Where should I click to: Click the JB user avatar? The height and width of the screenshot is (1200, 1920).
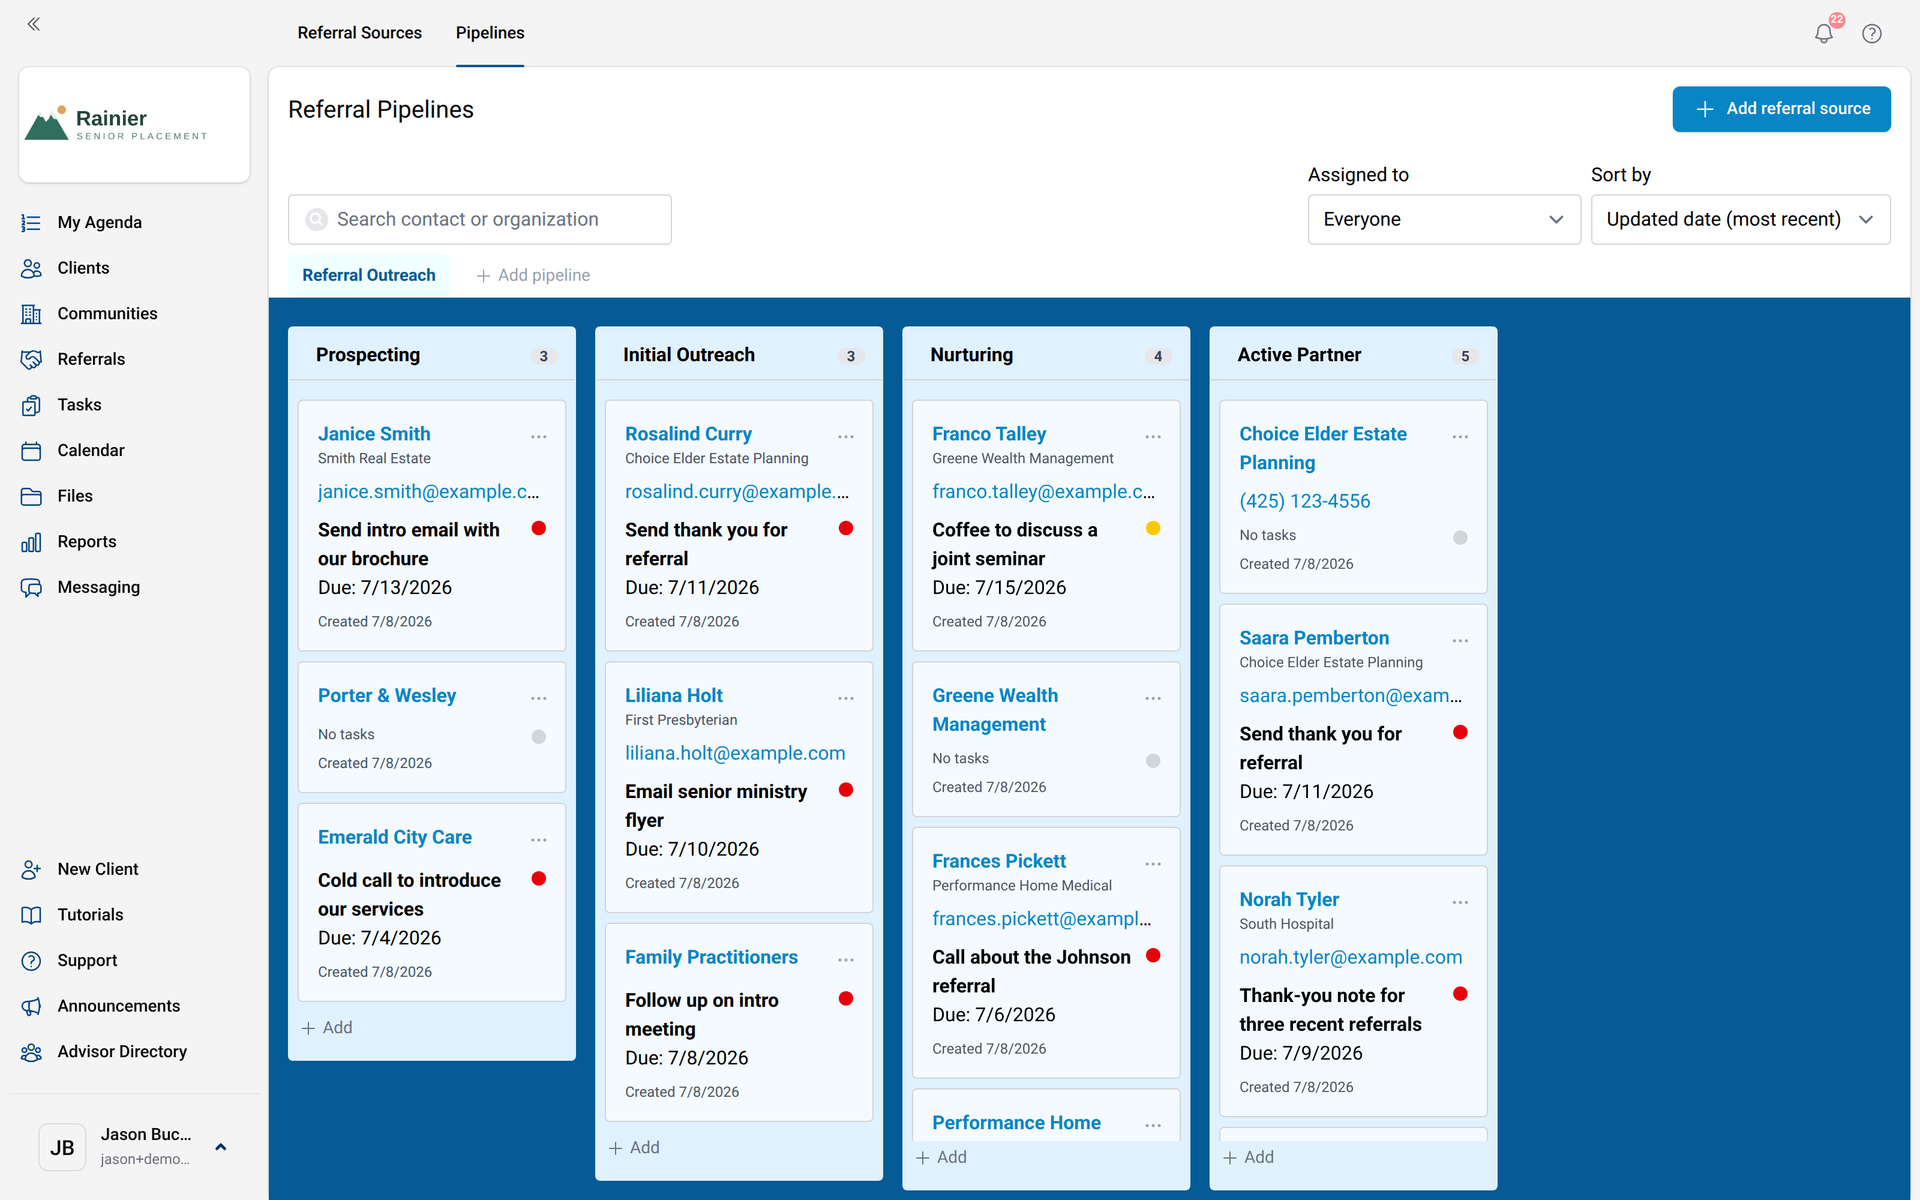[62, 1147]
